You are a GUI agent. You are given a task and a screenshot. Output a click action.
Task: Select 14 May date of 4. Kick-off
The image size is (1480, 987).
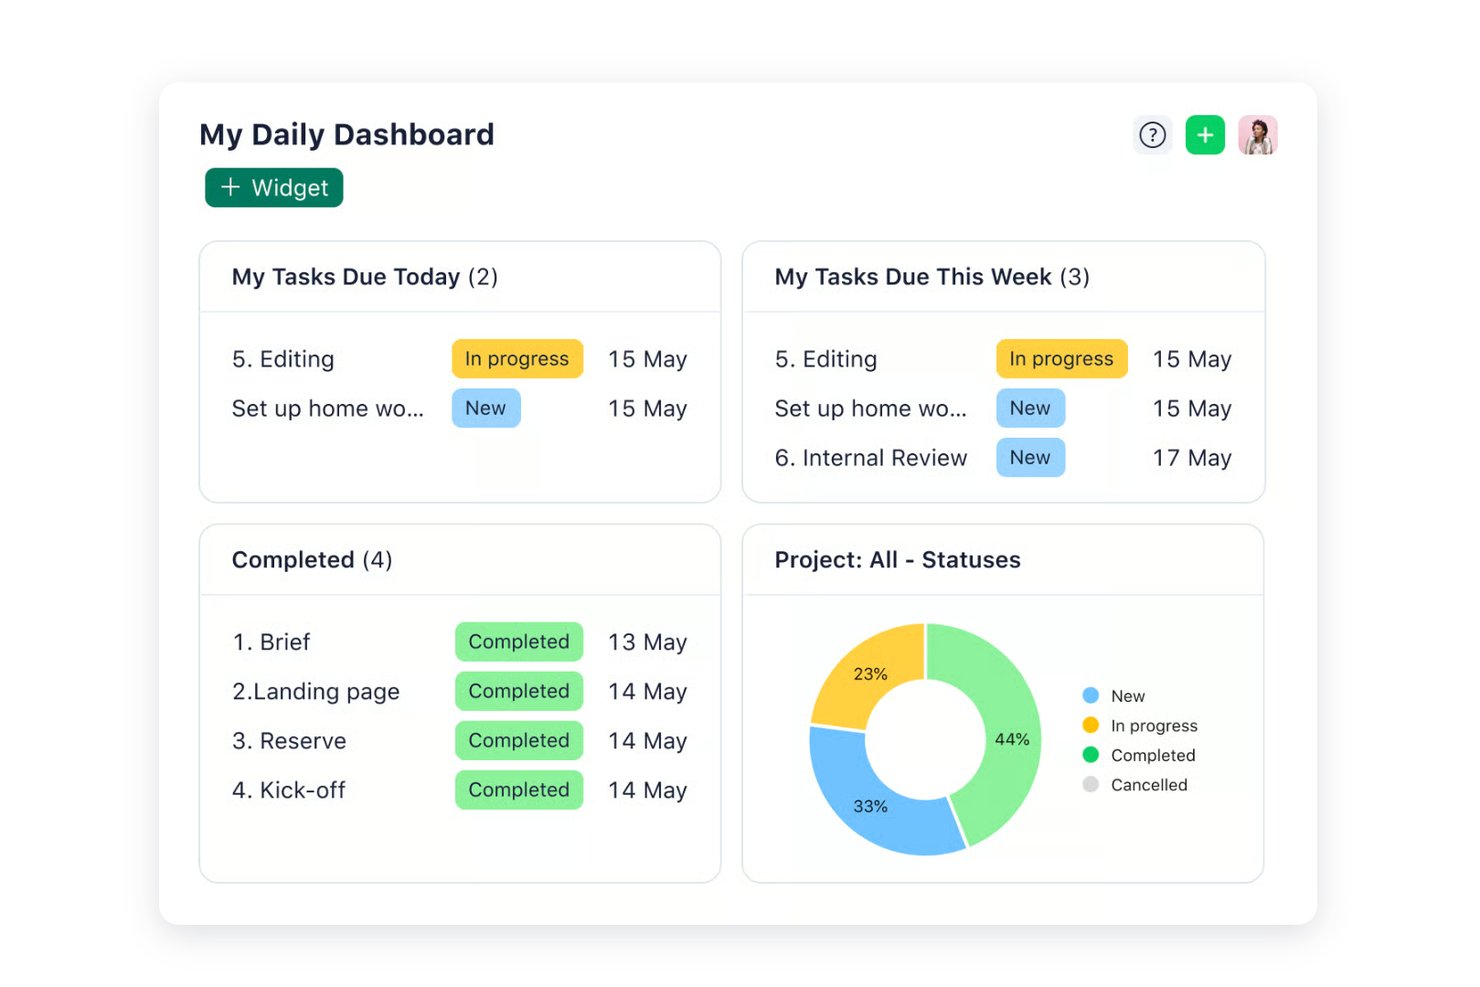click(x=647, y=790)
